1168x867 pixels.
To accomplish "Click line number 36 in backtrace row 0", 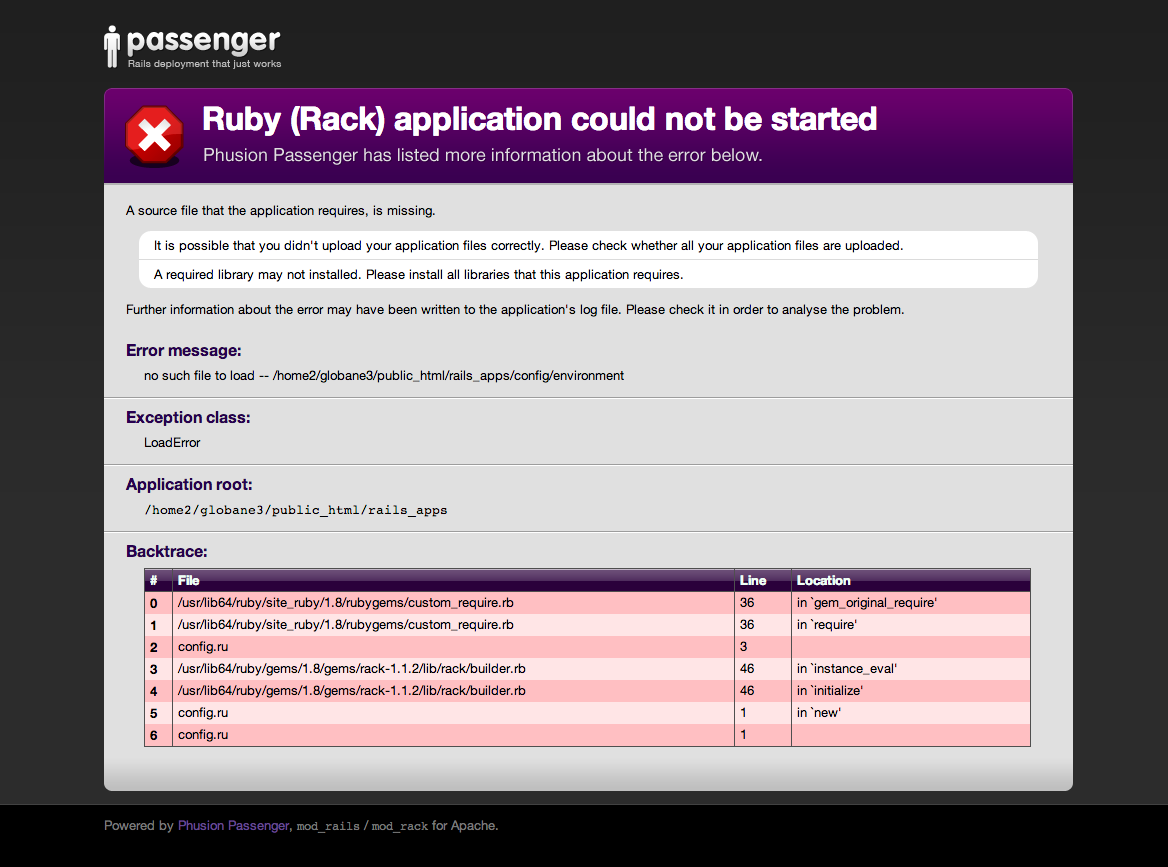I will click(747, 603).
